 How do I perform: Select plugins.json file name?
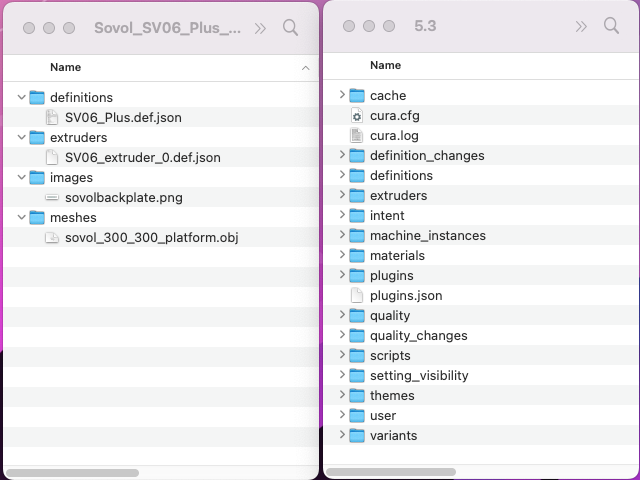pos(406,296)
